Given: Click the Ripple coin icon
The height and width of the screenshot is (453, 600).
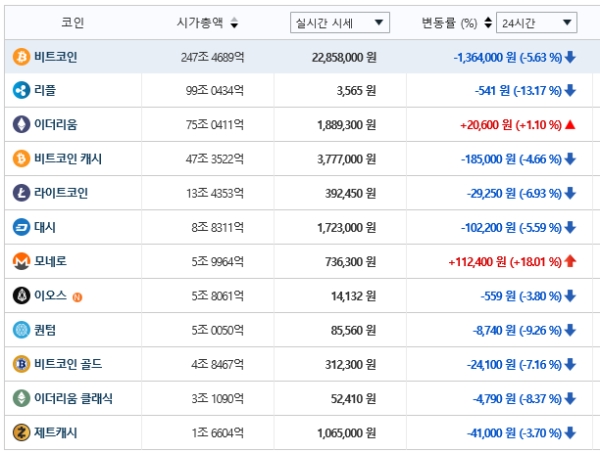Looking at the screenshot, I should pos(21,91).
